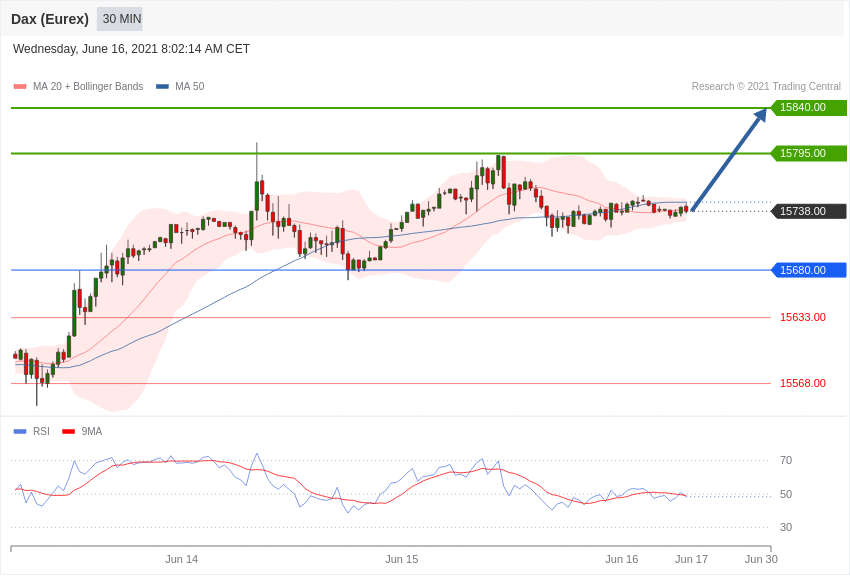Click the MA 50 blue legend swatch
Viewport: 850px width, 576px height.
pos(162,87)
